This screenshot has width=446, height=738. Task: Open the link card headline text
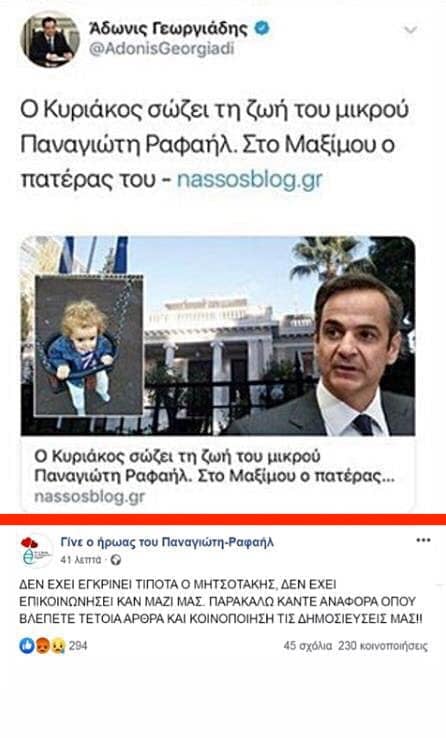point(215,466)
